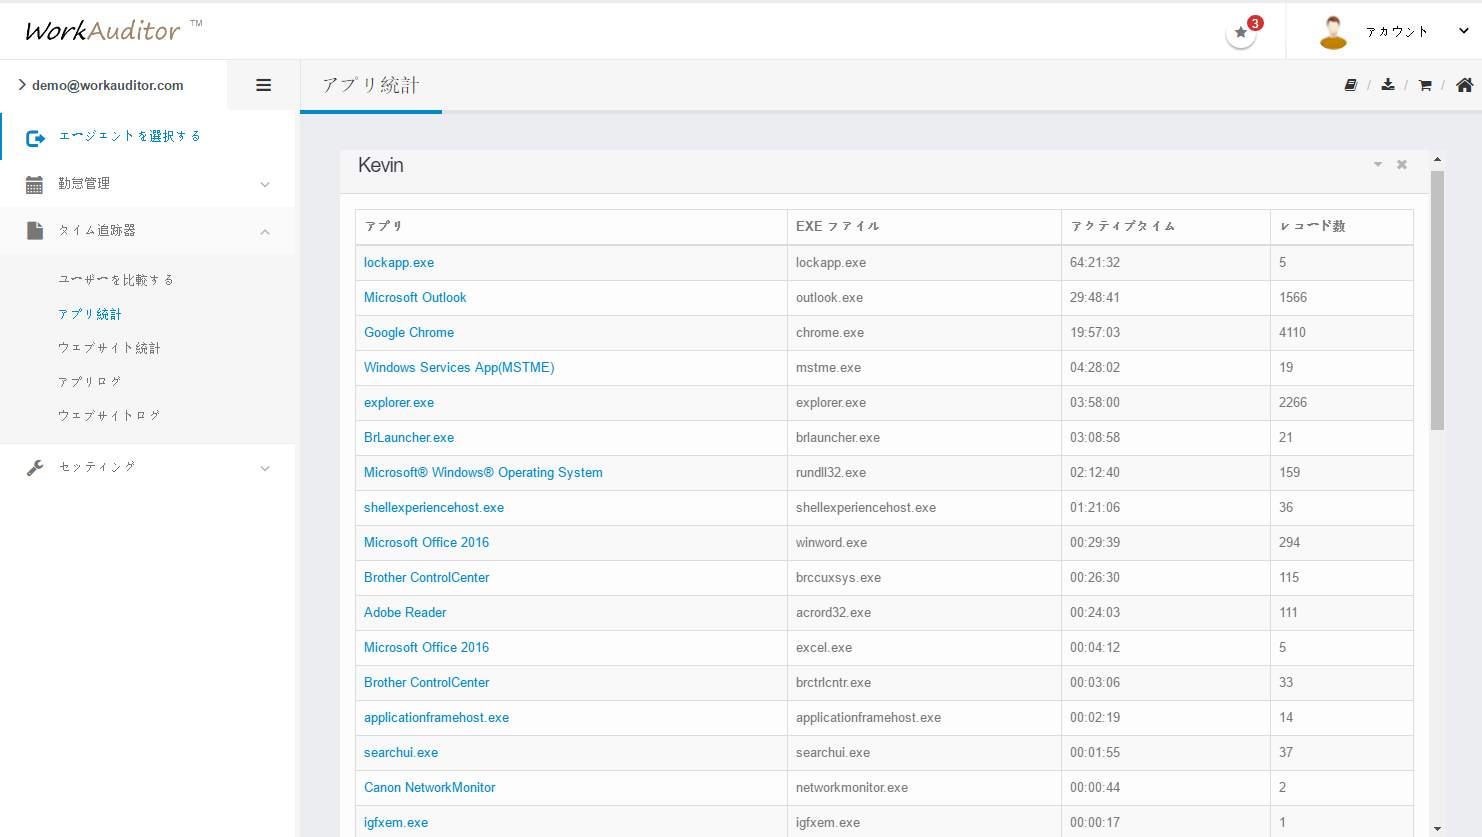Open Windows Services App(MSTME) link
The height and width of the screenshot is (837, 1482).
(459, 368)
